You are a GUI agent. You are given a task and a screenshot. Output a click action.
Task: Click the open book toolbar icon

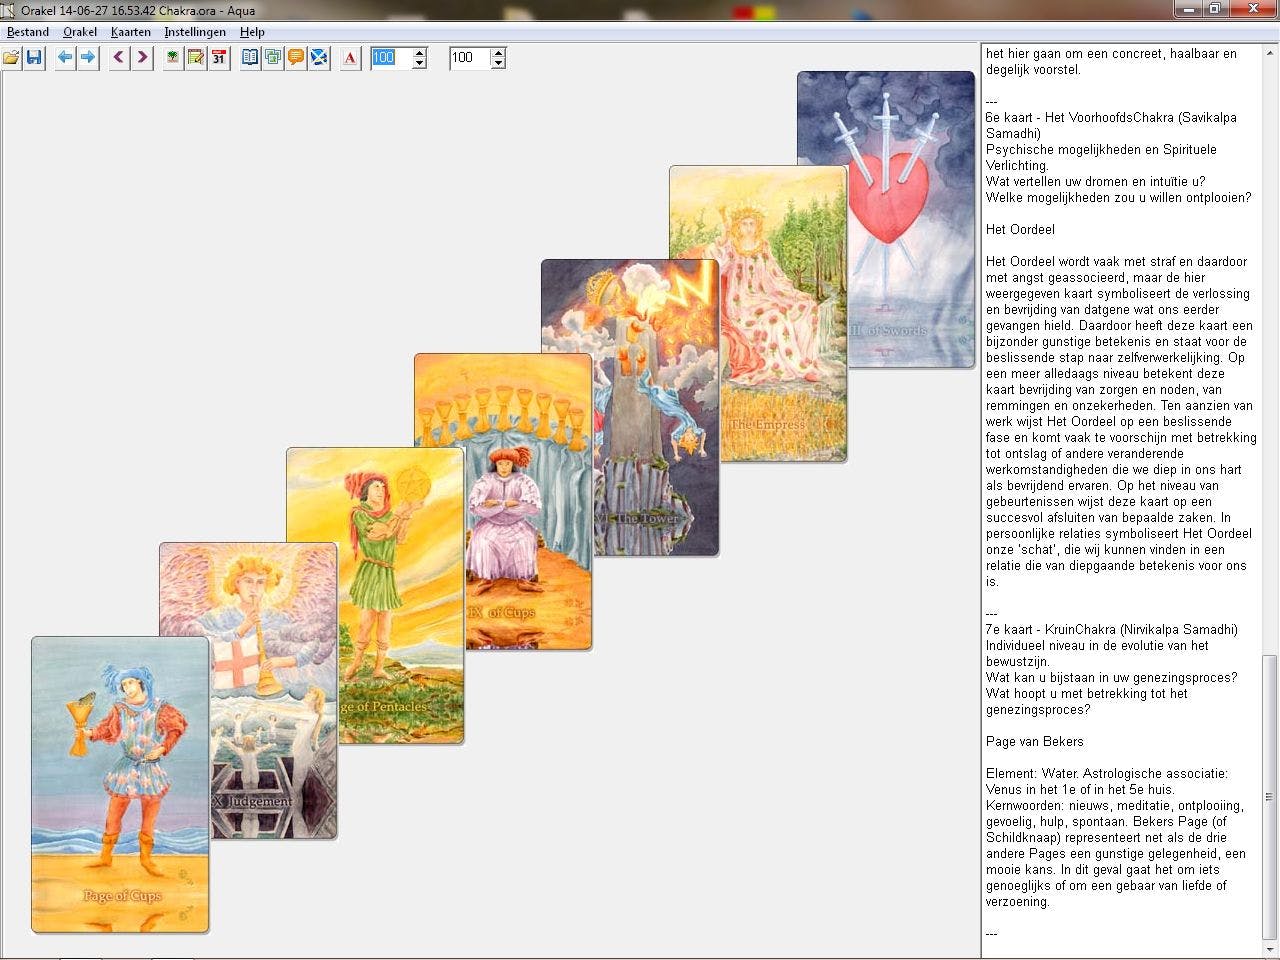(x=250, y=58)
